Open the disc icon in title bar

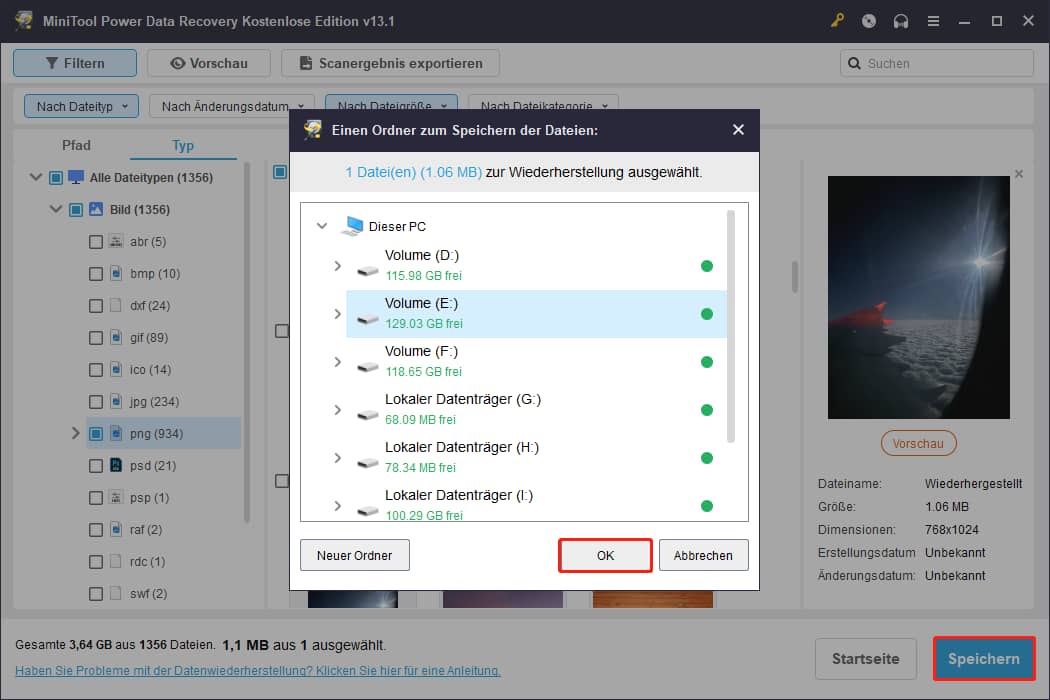click(869, 21)
